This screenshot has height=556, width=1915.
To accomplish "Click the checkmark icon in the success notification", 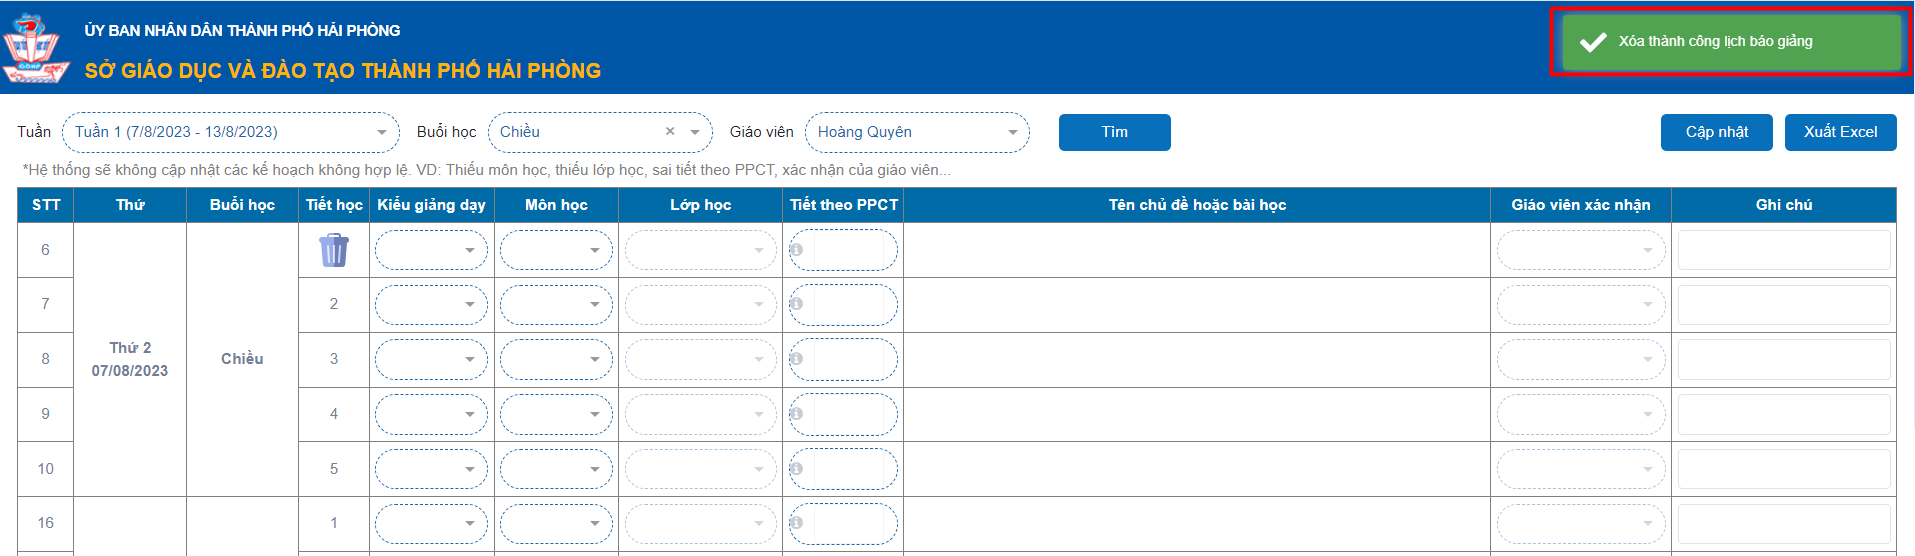I will click(x=1592, y=42).
